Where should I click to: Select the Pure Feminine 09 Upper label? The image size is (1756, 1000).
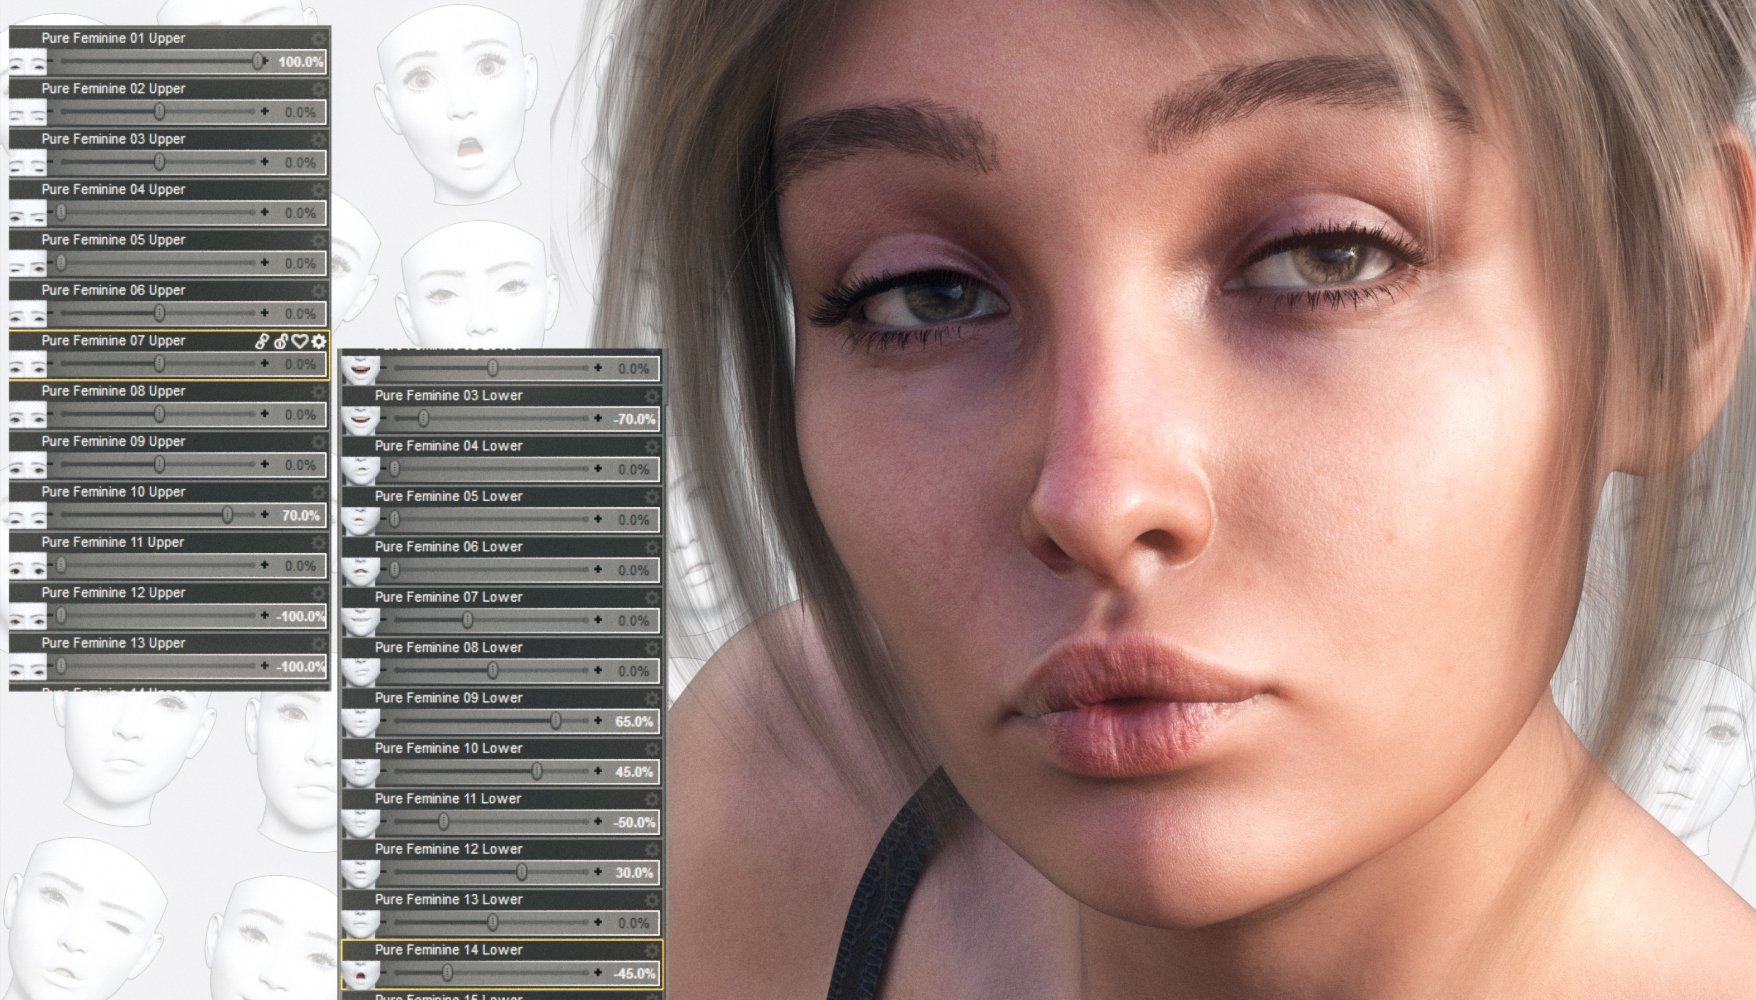coord(114,441)
